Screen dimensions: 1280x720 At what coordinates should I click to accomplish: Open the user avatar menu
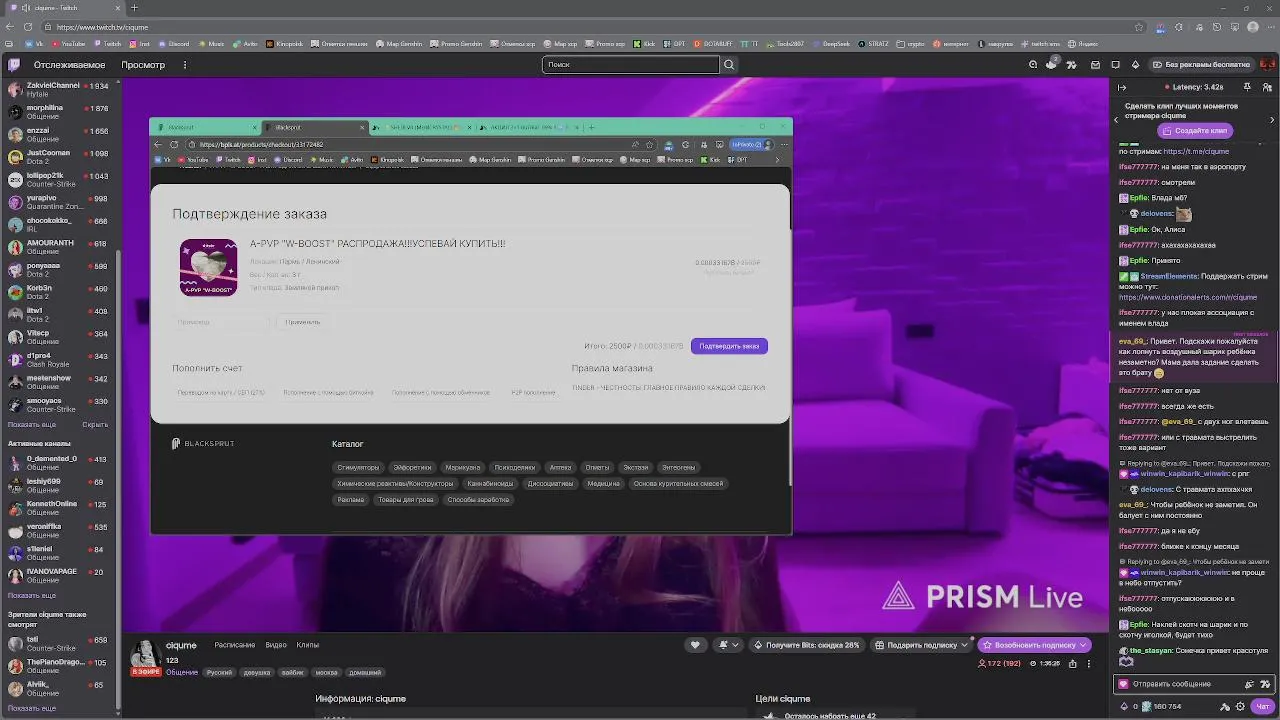point(1268,65)
